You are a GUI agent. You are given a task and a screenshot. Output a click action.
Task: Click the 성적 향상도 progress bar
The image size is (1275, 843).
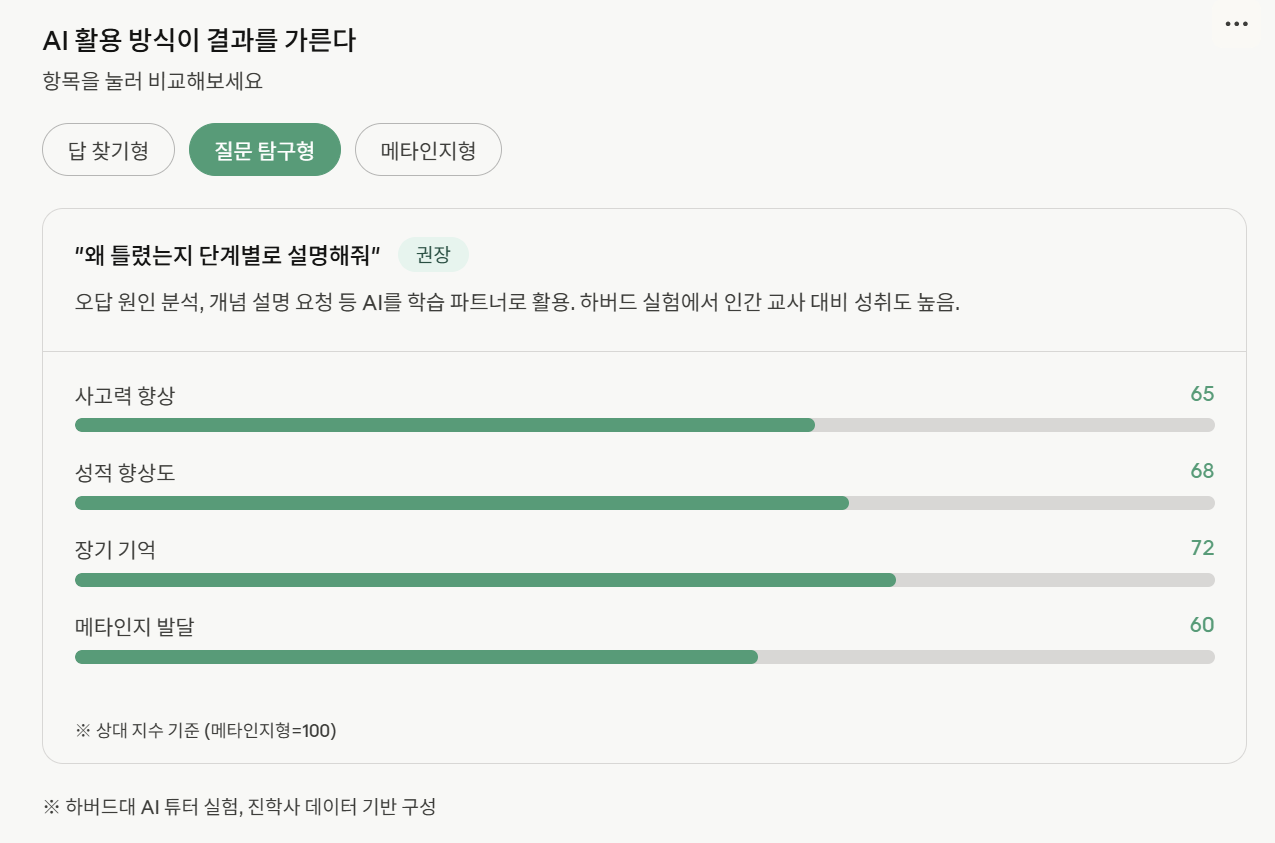pos(645,502)
